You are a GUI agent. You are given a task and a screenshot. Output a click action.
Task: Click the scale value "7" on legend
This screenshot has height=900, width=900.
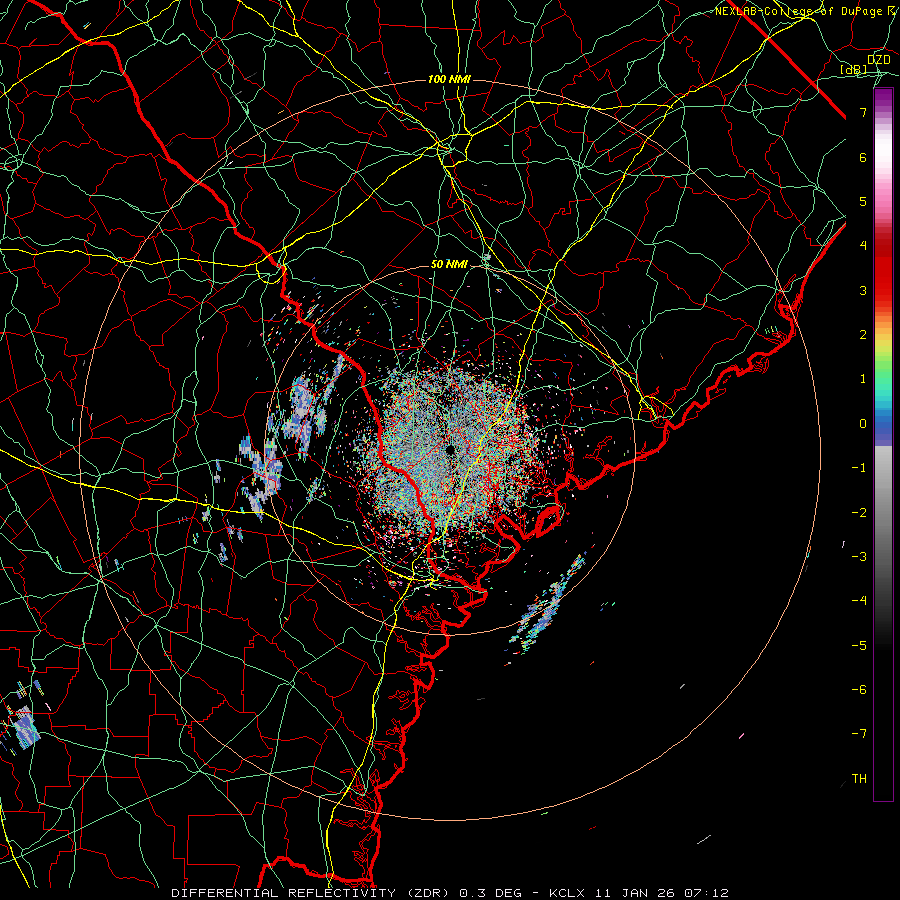(863, 112)
